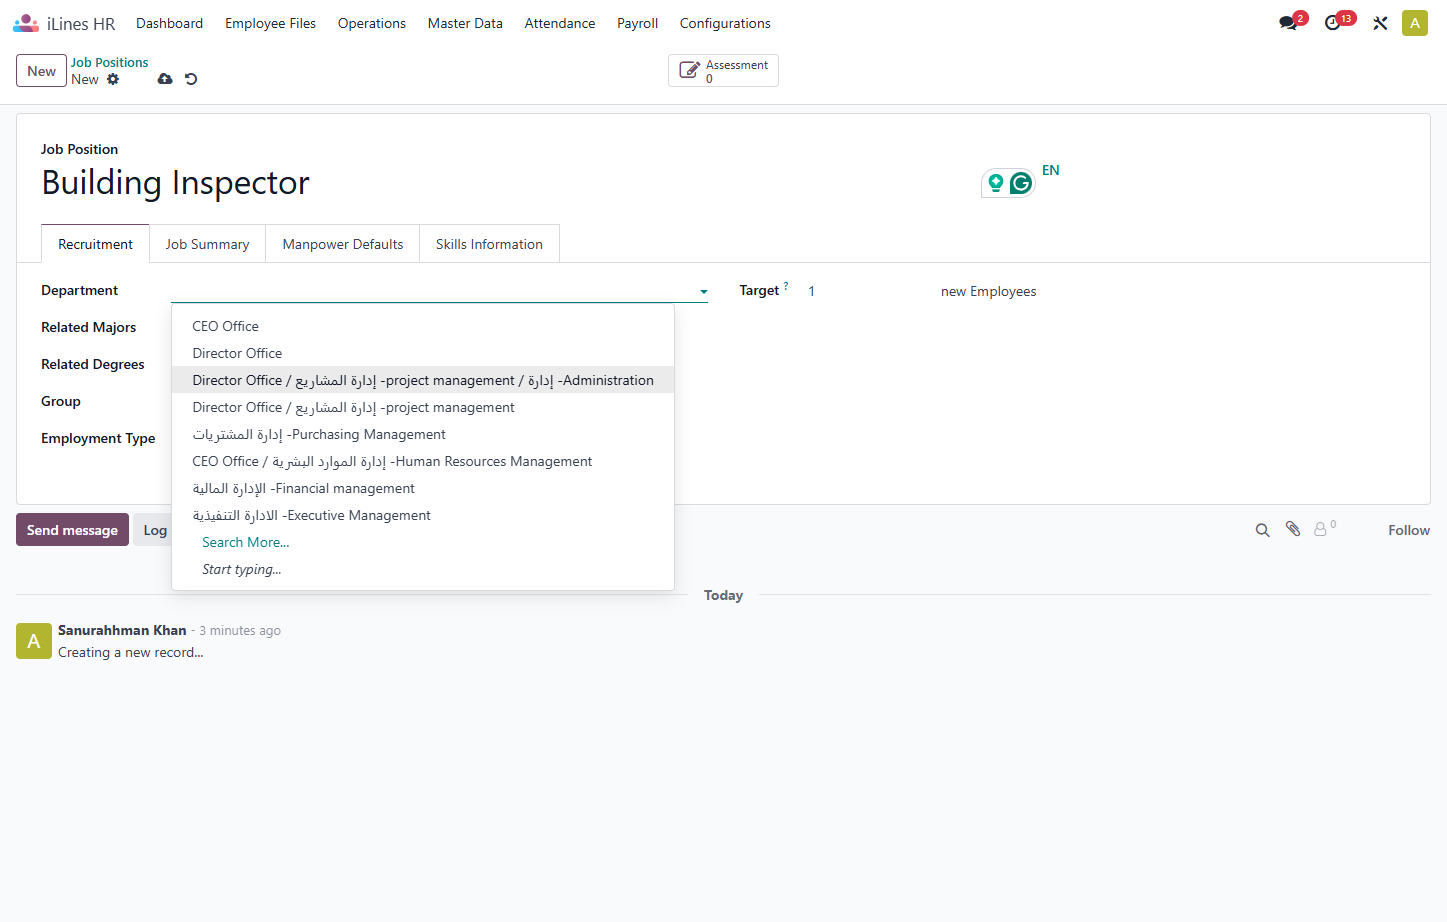
Task: Save record with the cloud upload icon
Action: coord(165,79)
